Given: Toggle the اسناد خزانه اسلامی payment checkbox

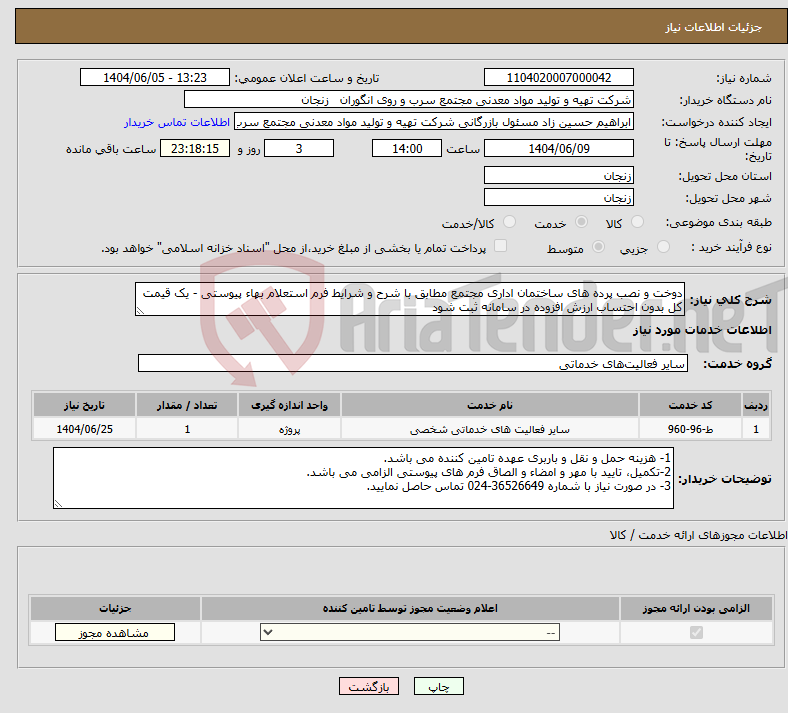Looking at the screenshot, I should [x=501, y=246].
